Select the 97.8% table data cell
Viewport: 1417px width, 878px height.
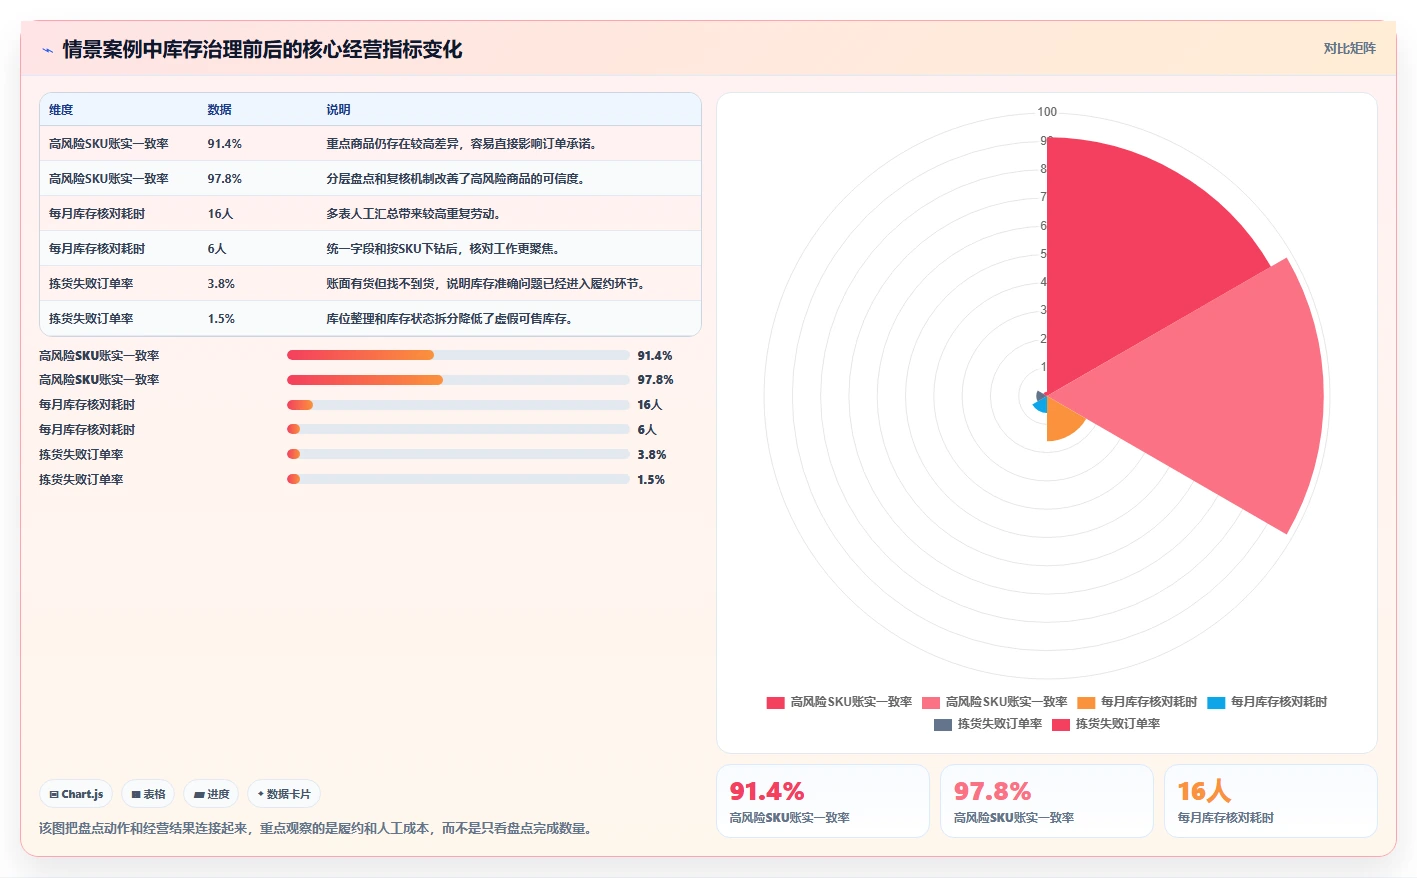point(225,179)
